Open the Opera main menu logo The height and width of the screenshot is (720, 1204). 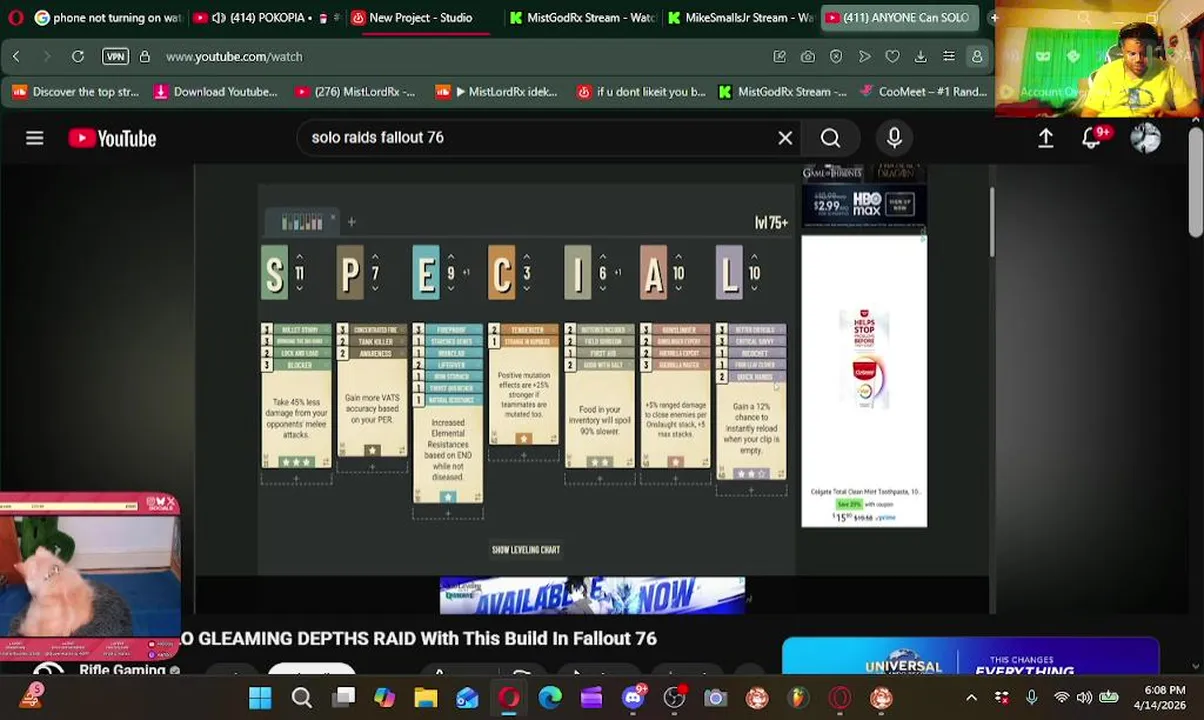pyautogui.click(x=15, y=17)
